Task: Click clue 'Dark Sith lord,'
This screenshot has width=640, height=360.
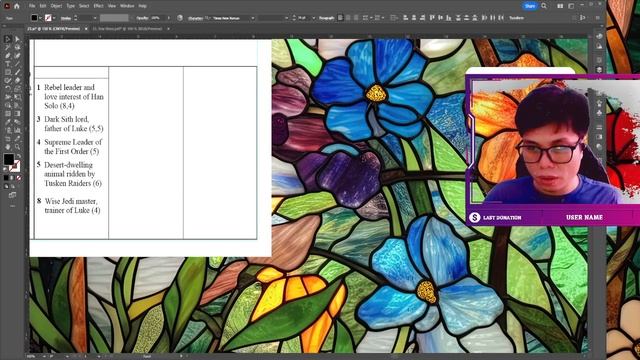Action: pyautogui.click(x=67, y=119)
